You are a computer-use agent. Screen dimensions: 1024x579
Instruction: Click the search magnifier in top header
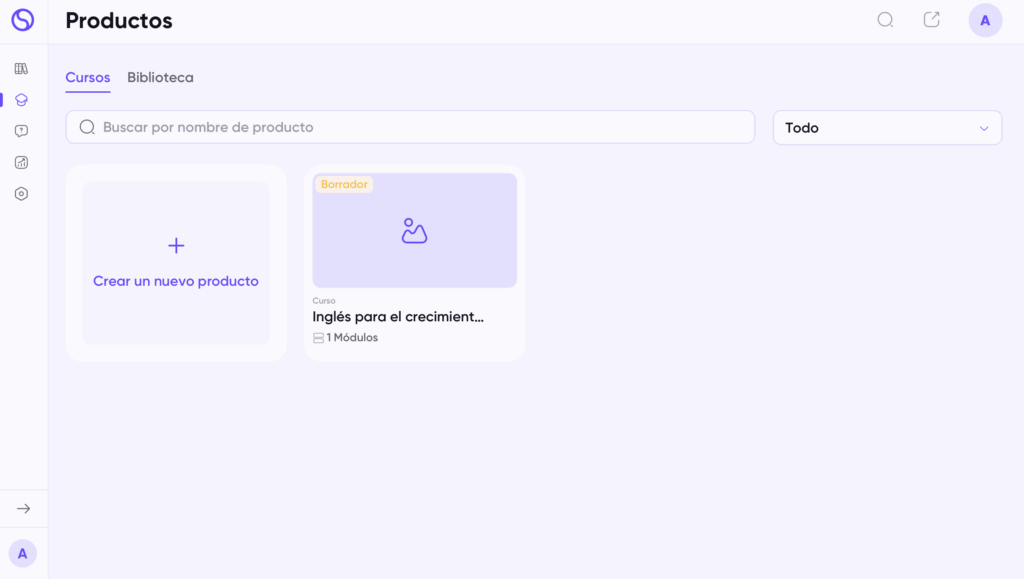click(885, 20)
